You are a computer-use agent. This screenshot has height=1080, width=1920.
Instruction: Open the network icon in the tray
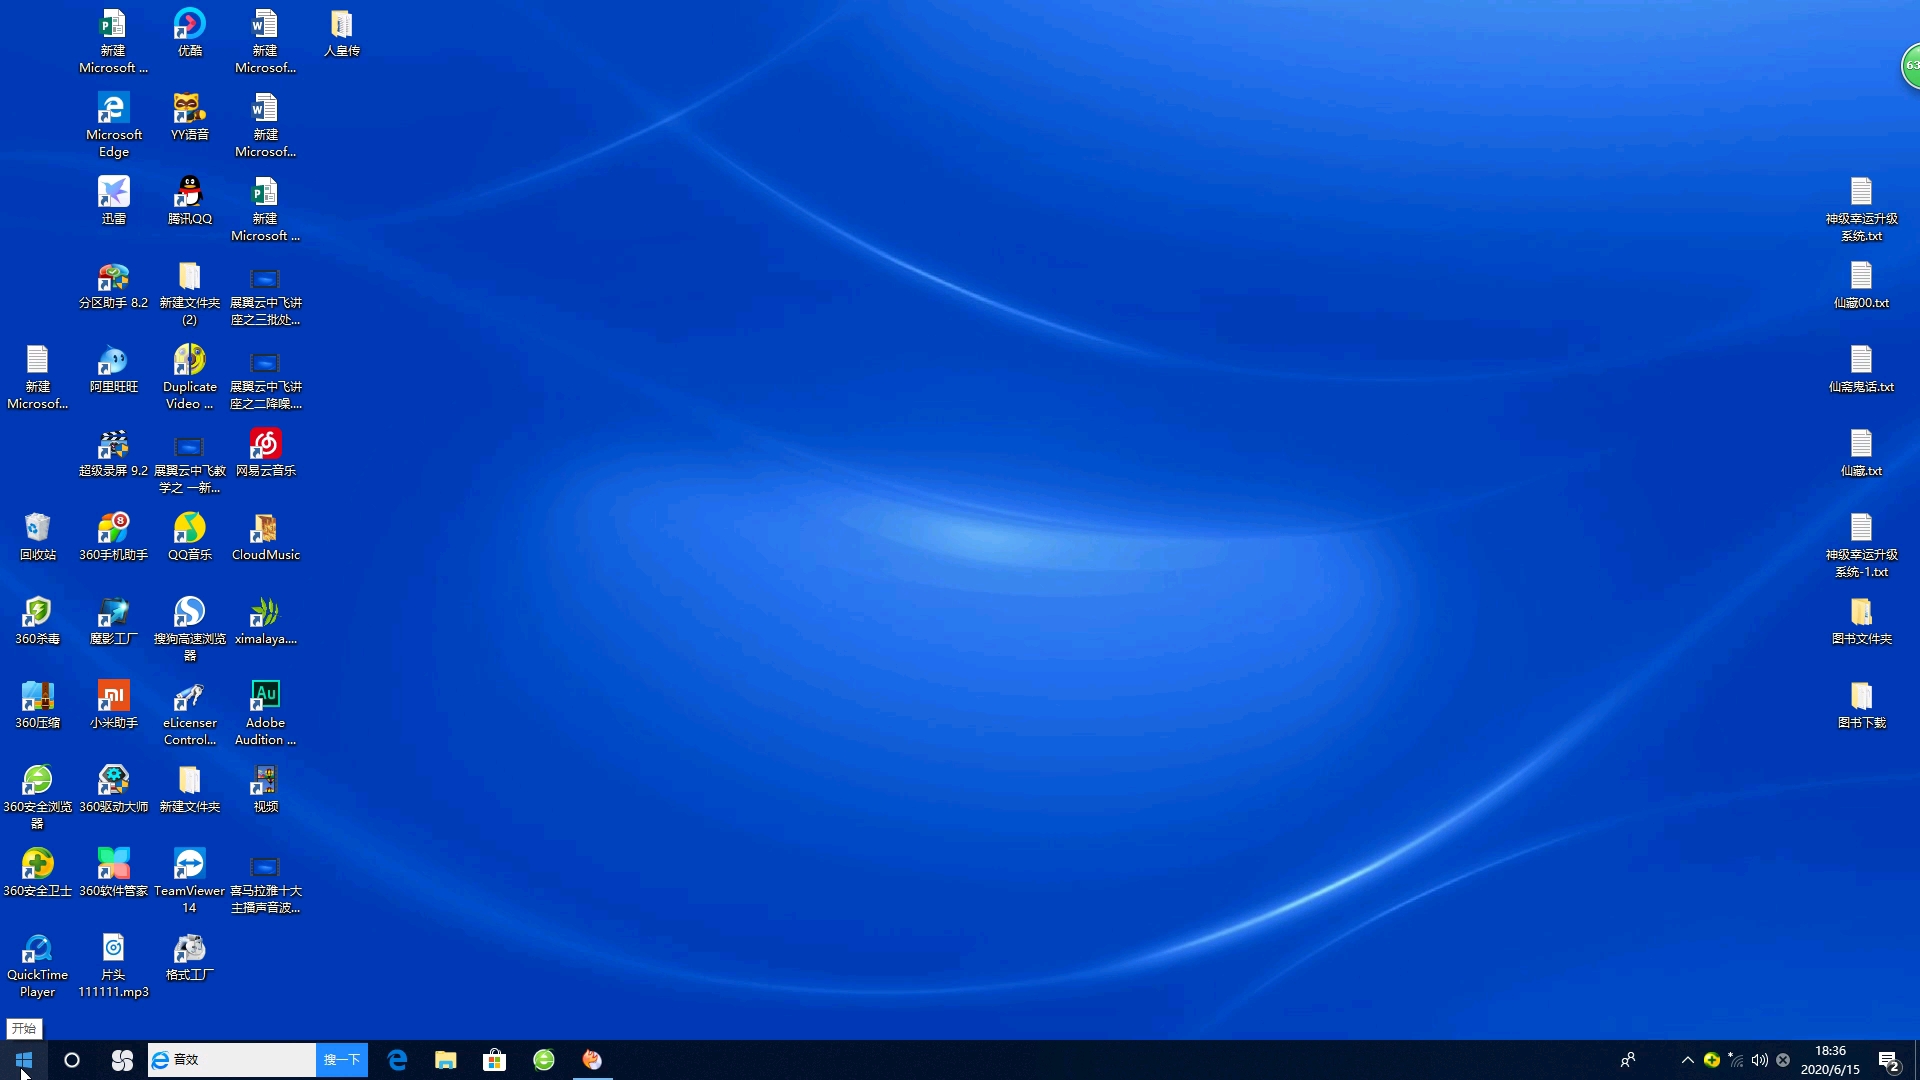pos(1736,1060)
